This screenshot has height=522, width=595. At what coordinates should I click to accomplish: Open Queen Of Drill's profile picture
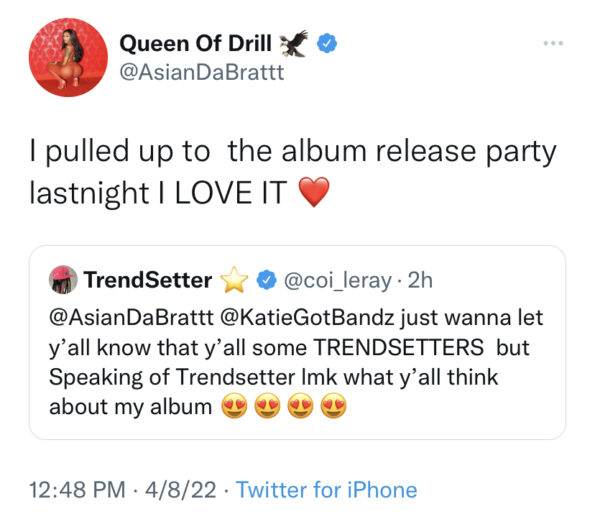68,57
